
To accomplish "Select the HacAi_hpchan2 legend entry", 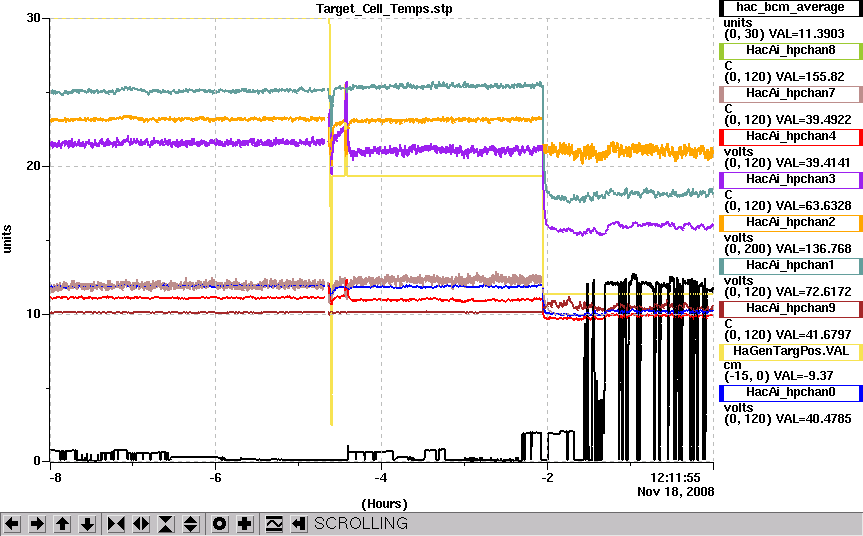I will (x=790, y=222).
